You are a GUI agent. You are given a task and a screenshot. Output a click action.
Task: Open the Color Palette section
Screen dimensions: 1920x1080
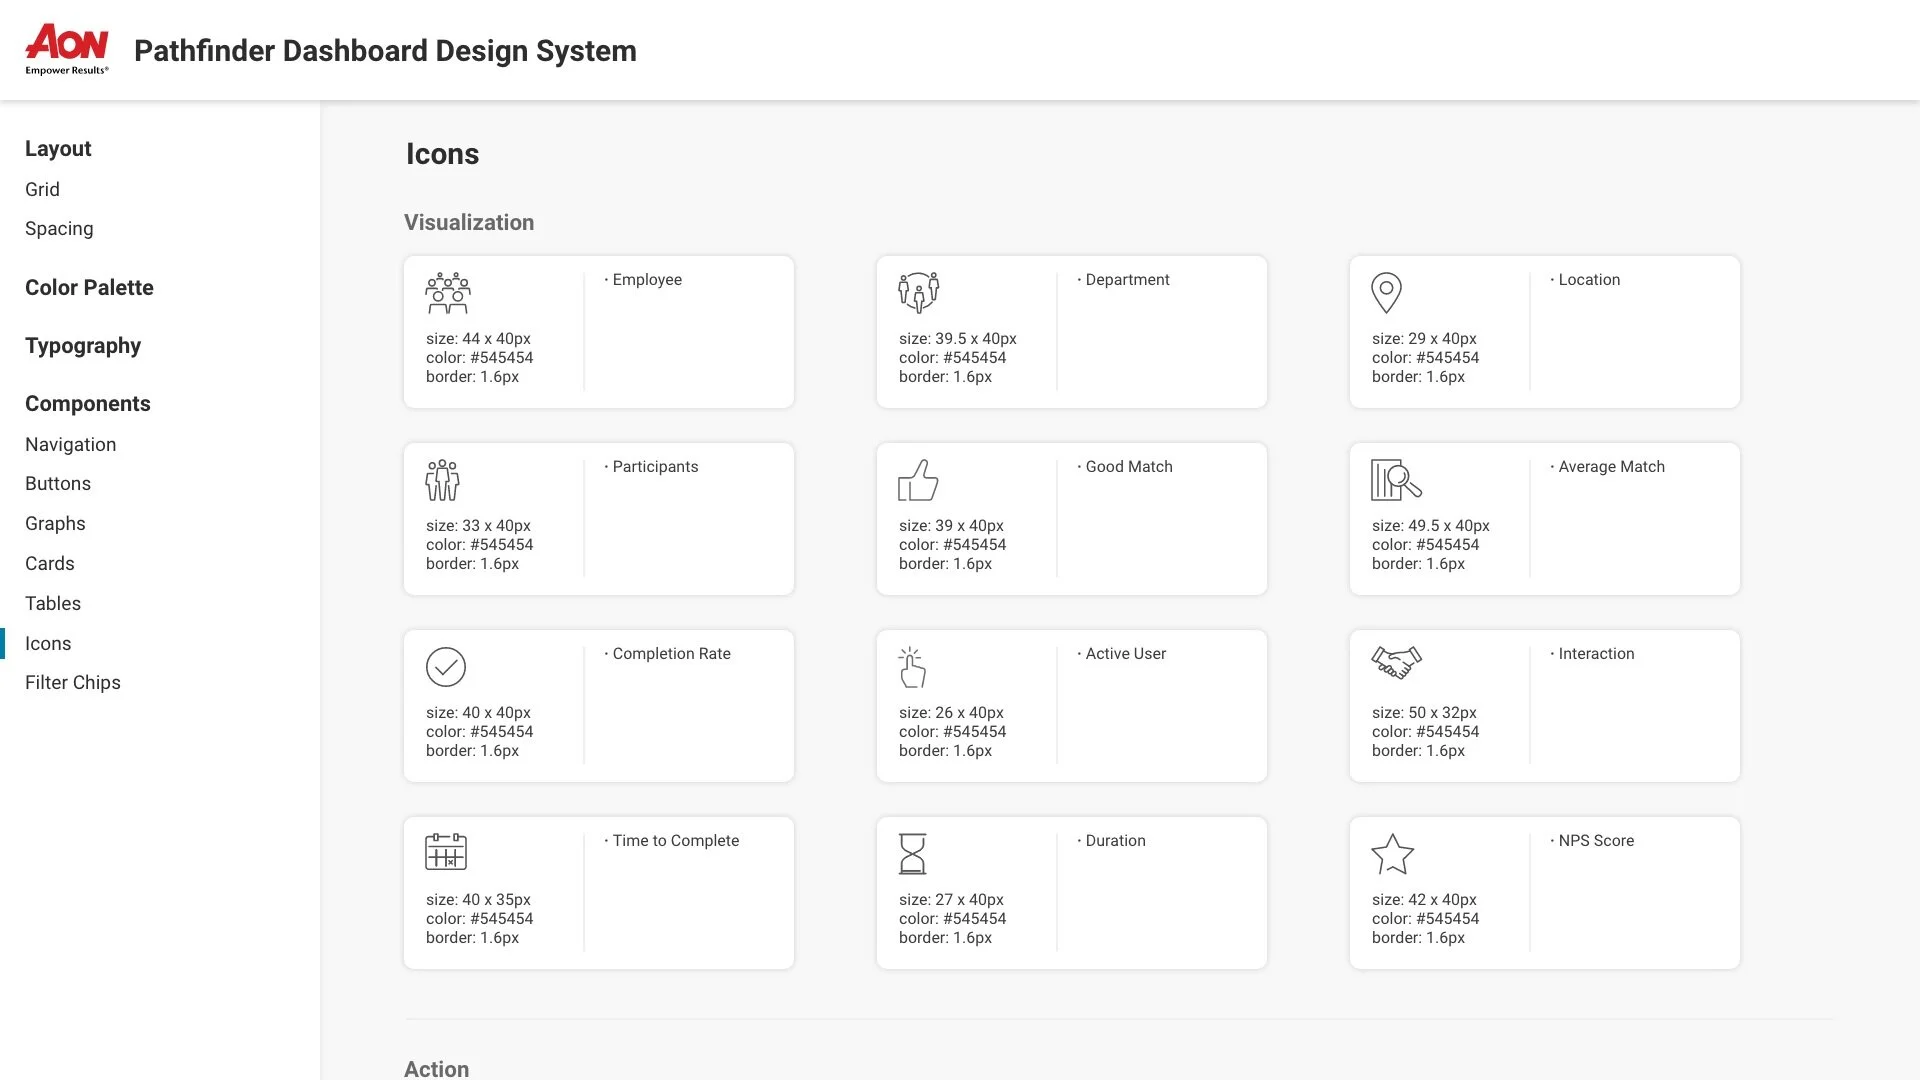click(89, 288)
